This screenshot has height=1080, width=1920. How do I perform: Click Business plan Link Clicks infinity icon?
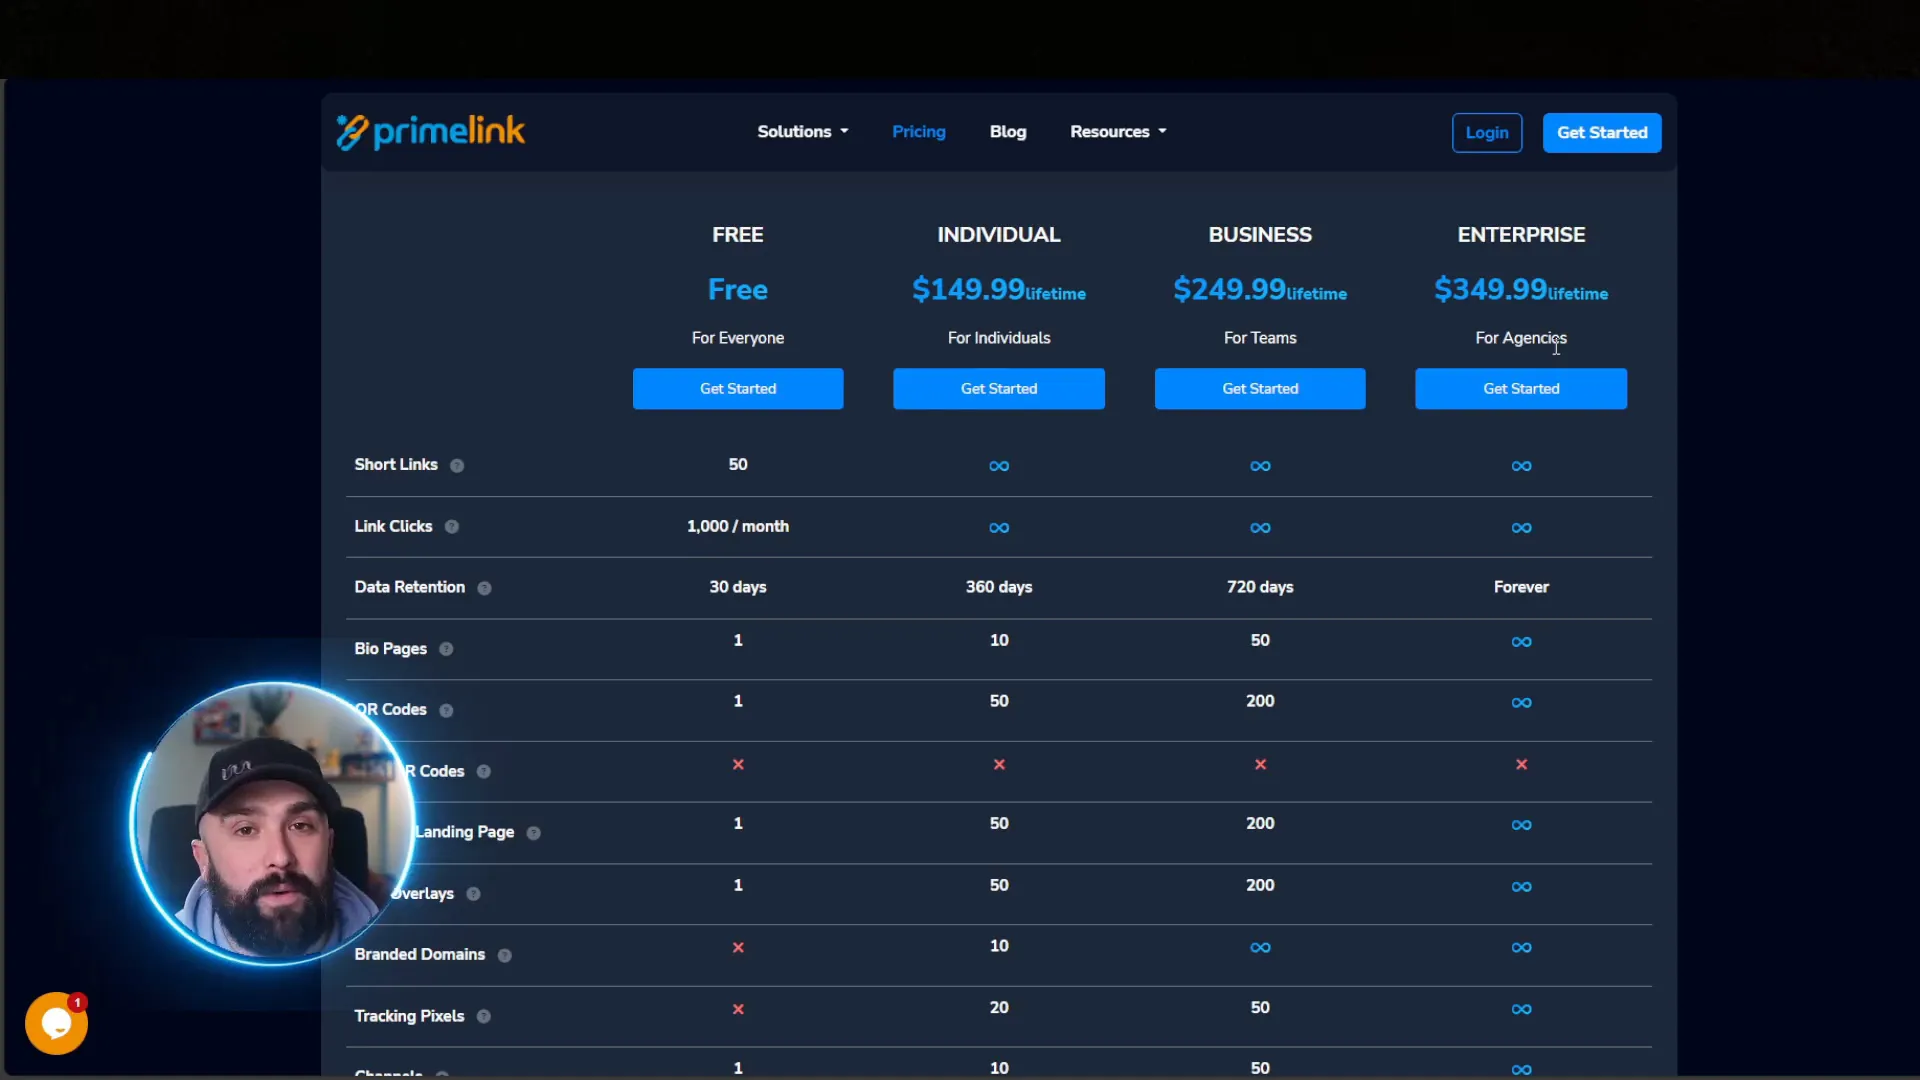tap(1260, 528)
